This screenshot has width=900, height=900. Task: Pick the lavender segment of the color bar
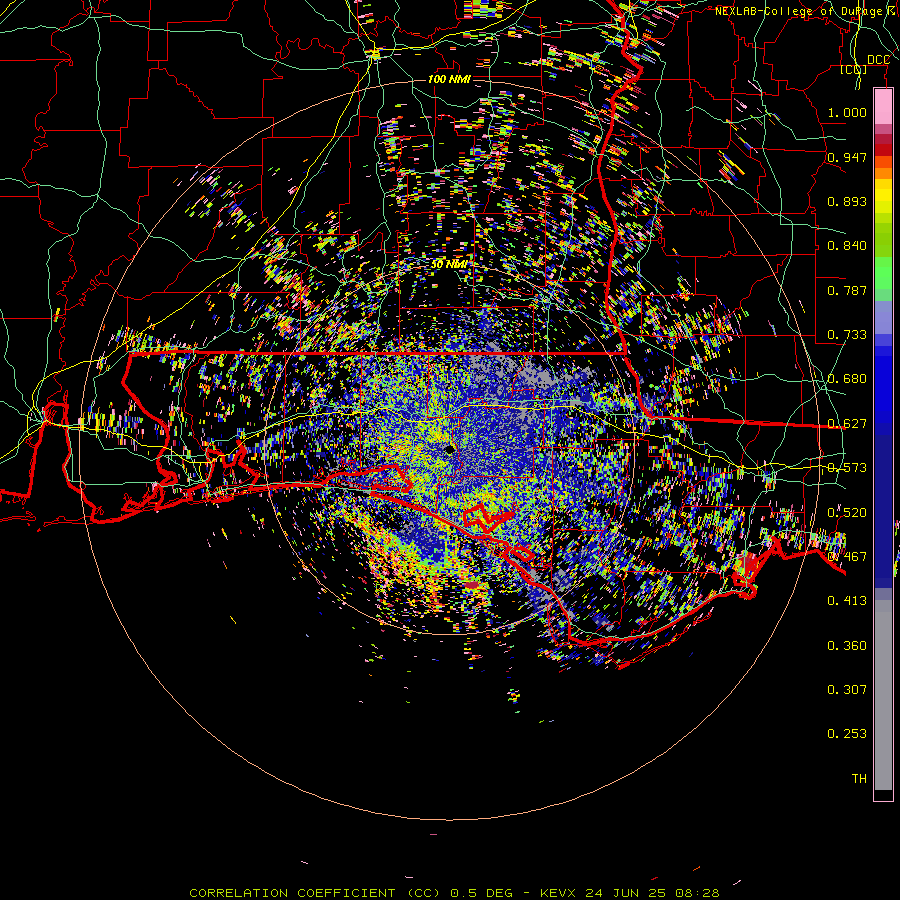(883, 317)
